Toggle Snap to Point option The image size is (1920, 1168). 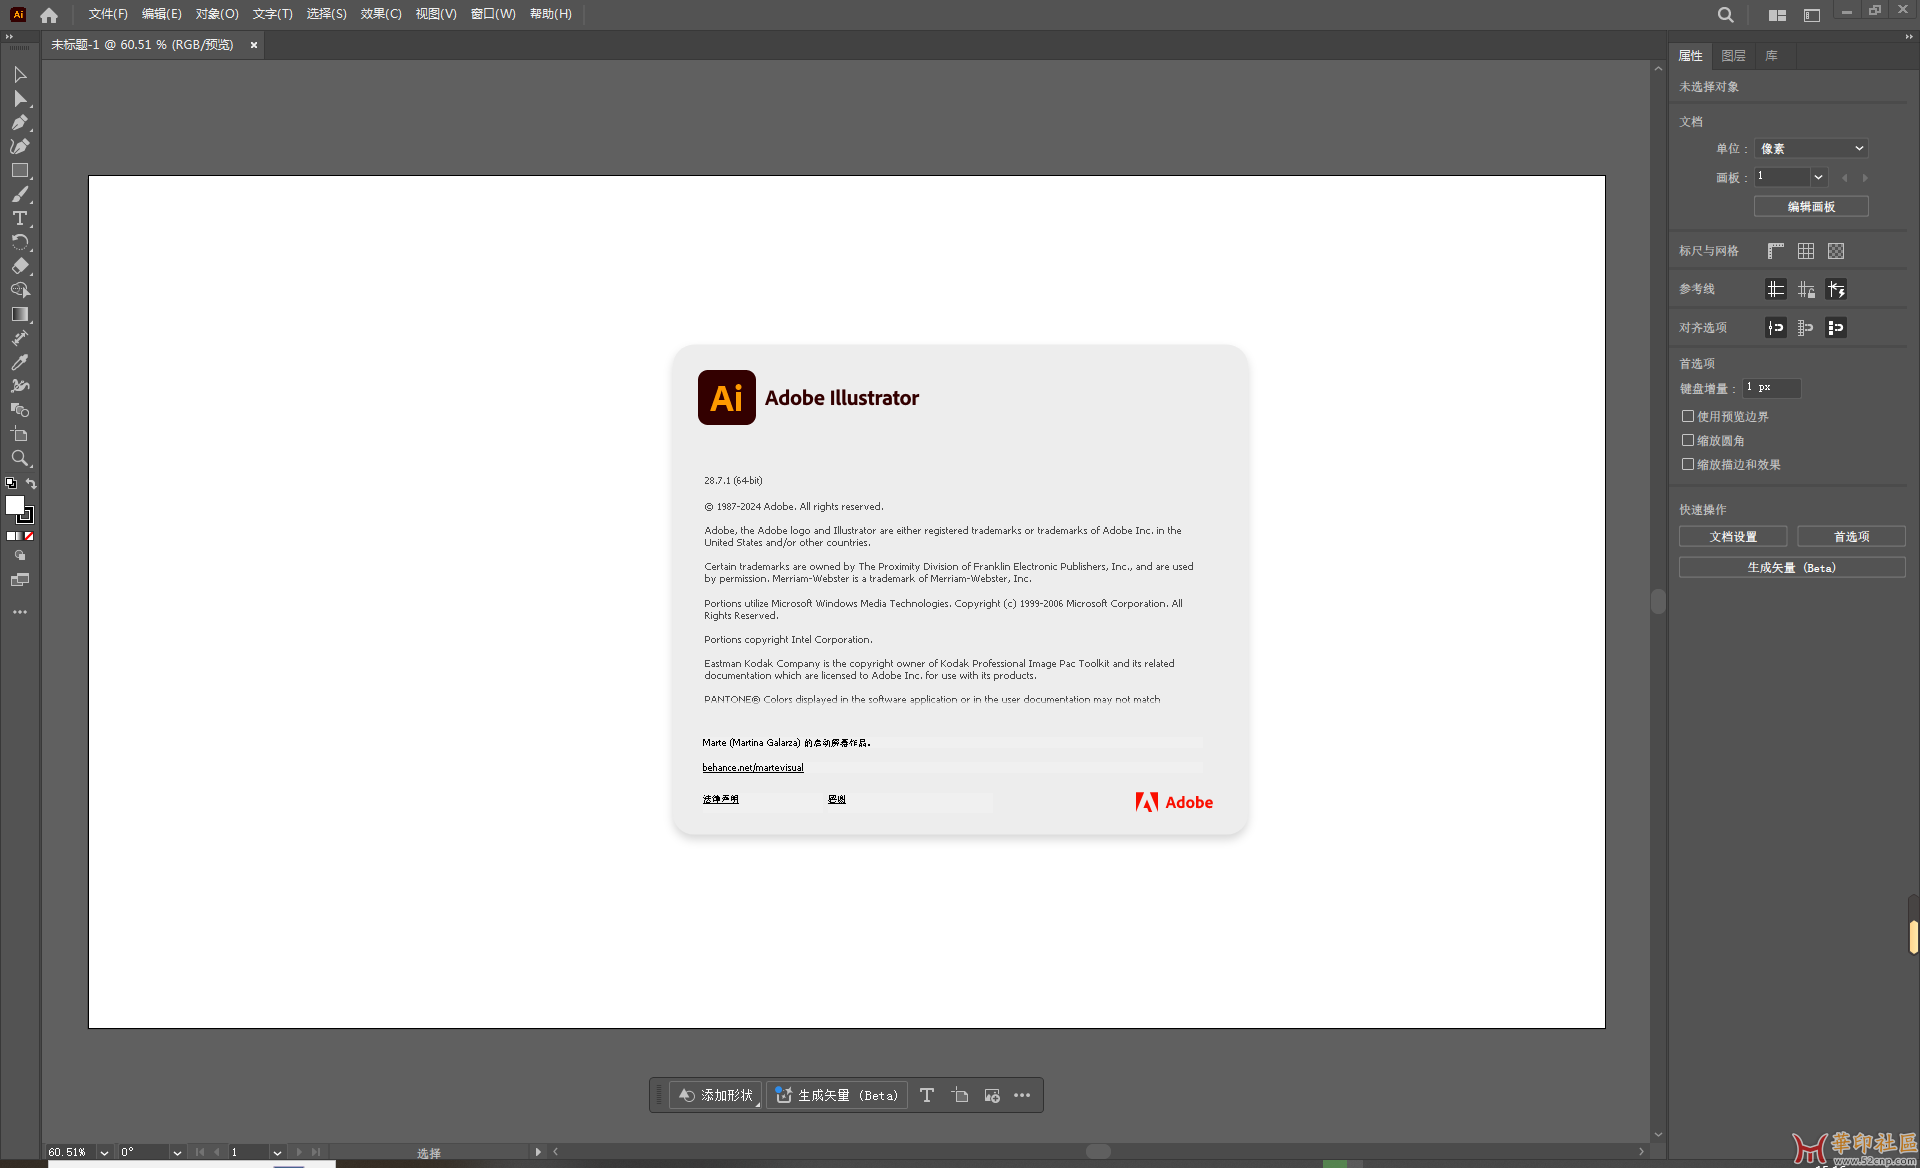(x=1775, y=328)
